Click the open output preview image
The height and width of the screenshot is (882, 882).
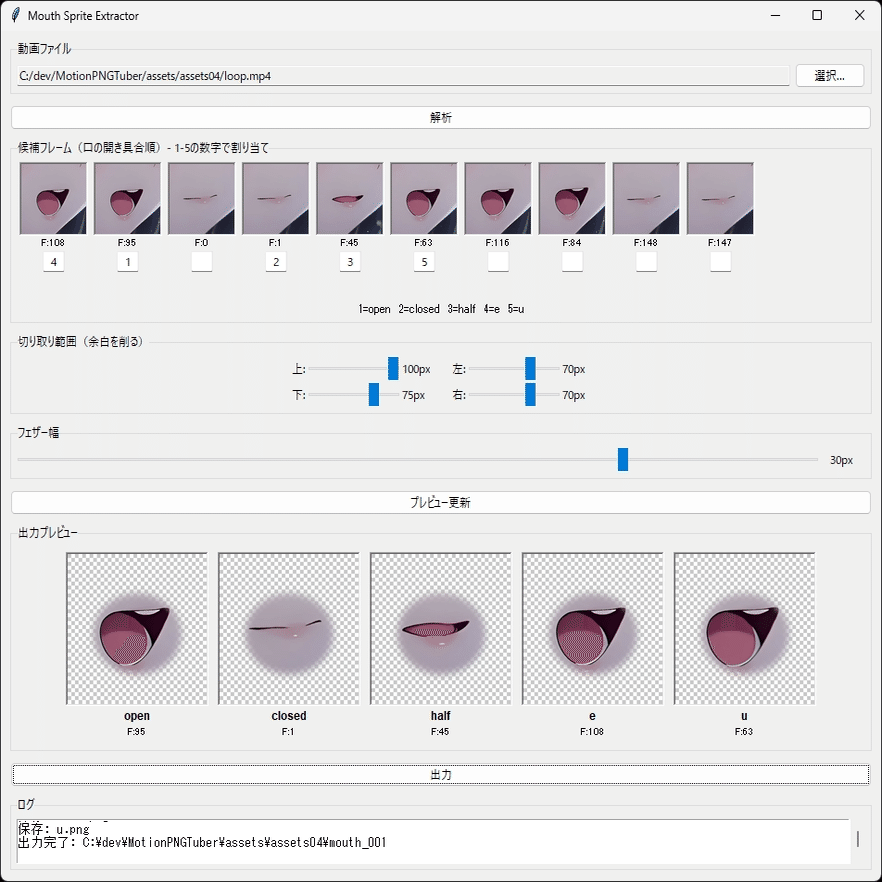pyautogui.click(x=137, y=628)
